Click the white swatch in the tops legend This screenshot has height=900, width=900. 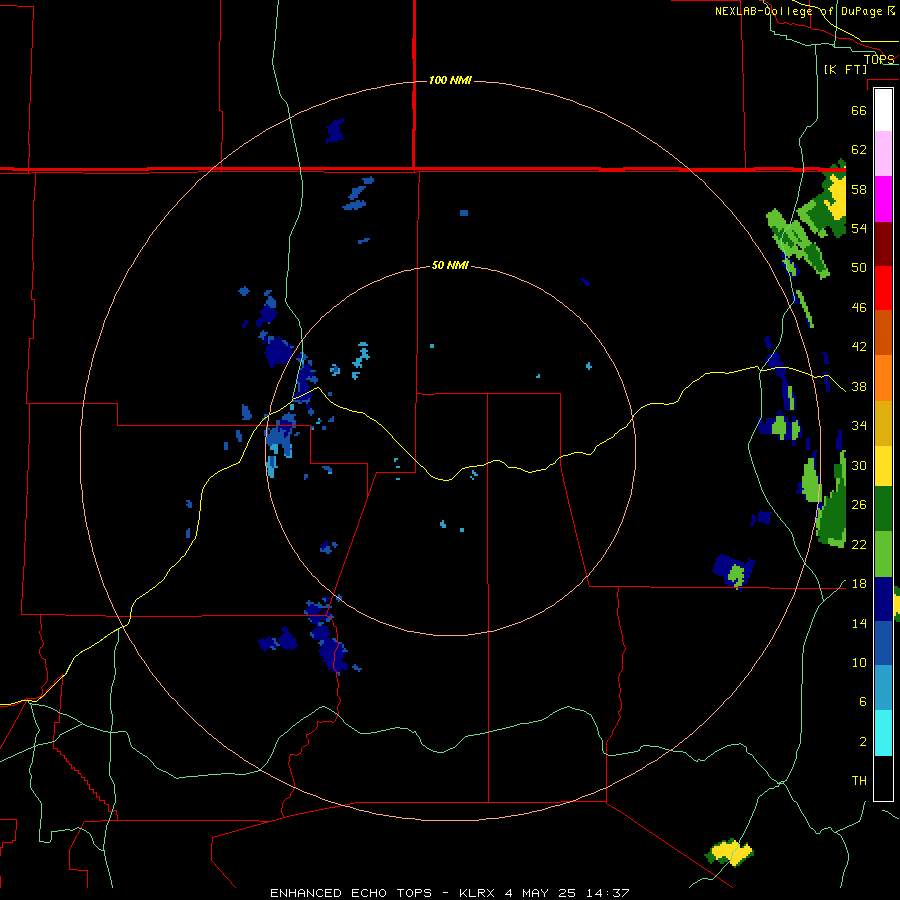(883, 110)
